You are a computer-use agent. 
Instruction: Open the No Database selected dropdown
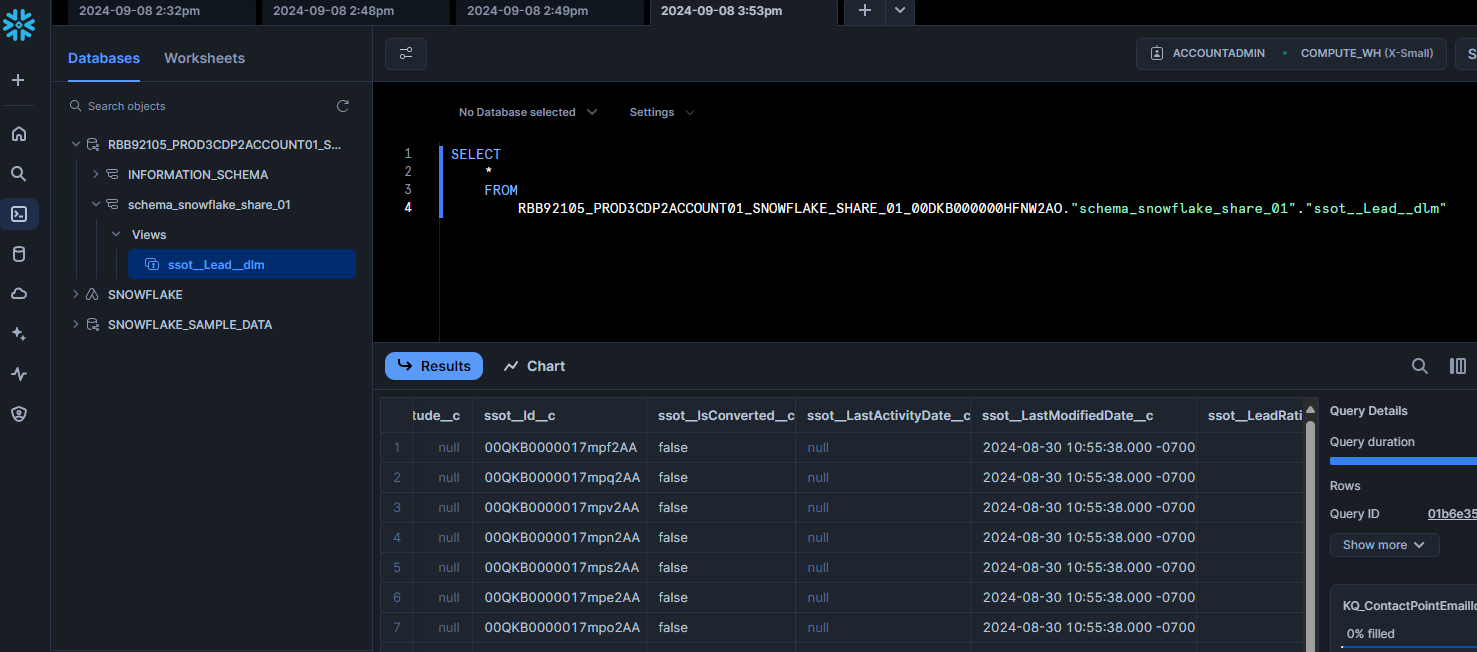pos(528,112)
